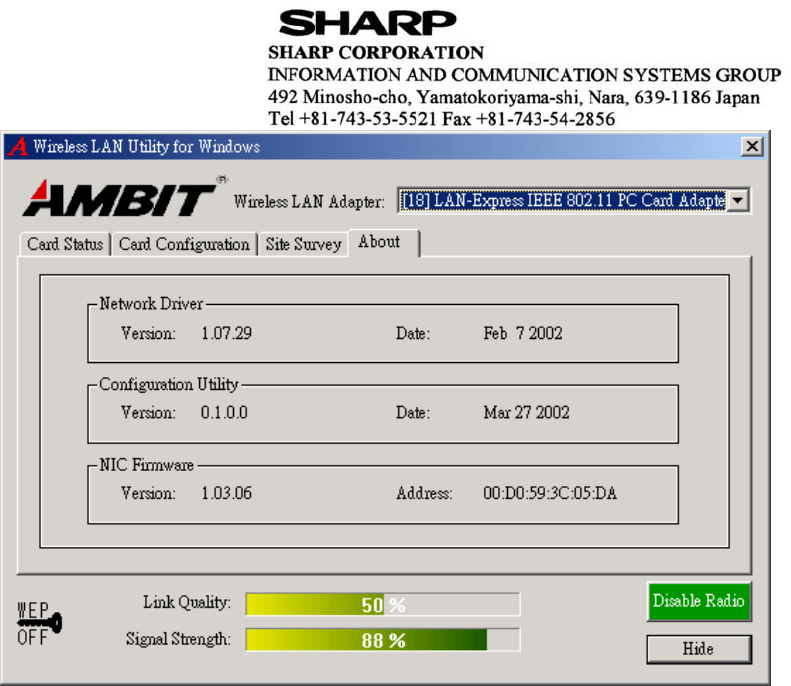Open the Wireless LAN Adapter dropdown arrow
This screenshot has height=686, width=791.
[x=738, y=200]
